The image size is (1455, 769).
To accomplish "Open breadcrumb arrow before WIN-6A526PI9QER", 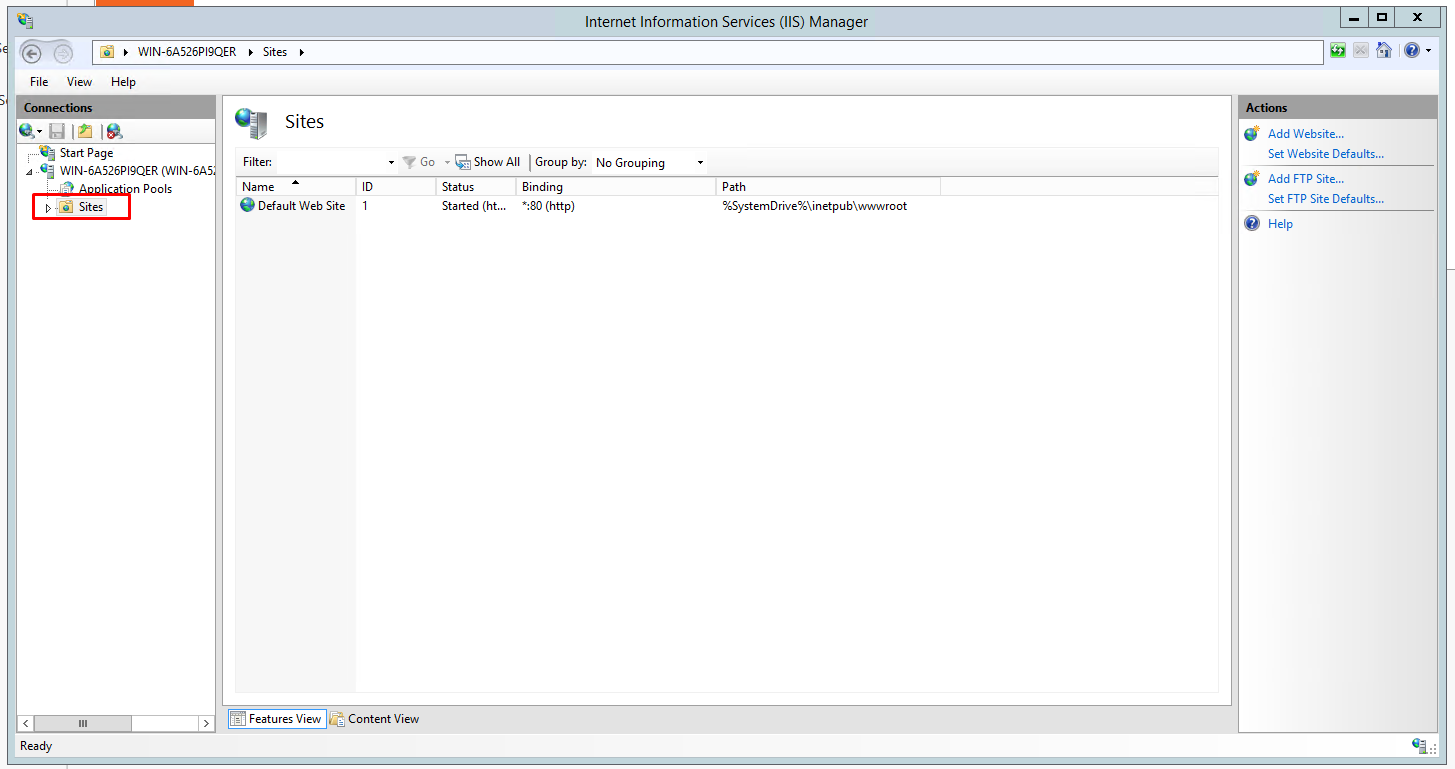I will 126,52.
